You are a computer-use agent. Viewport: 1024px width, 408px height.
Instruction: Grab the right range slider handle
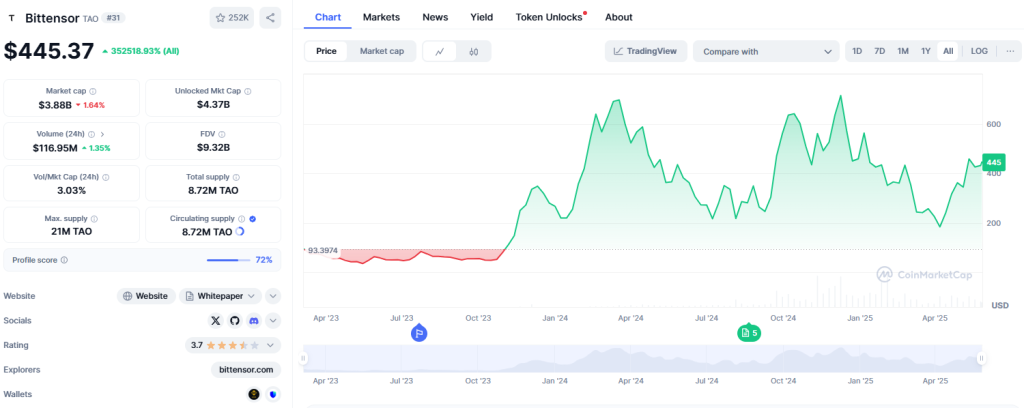(x=981, y=358)
